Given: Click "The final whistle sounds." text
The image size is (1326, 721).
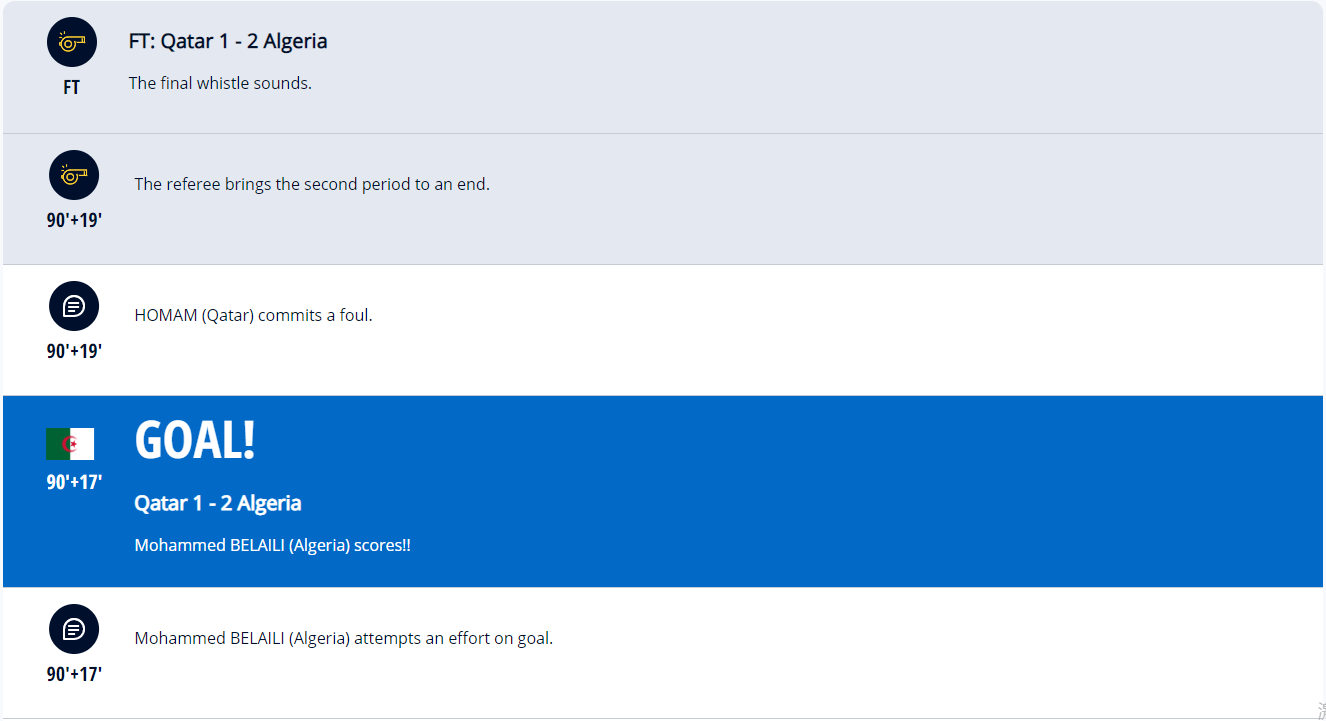Looking at the screenshot, I should pos(220,83).
